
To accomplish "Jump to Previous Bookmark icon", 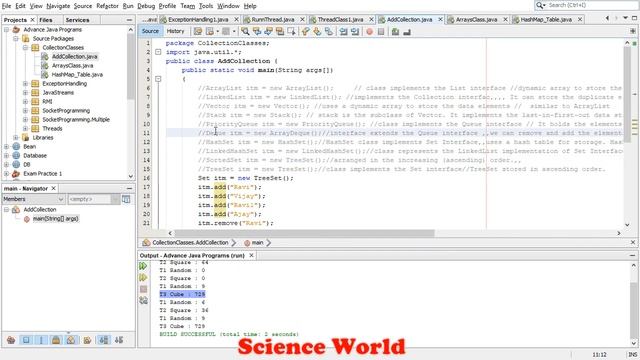I will pyautogui.click(x=306, y=31).
